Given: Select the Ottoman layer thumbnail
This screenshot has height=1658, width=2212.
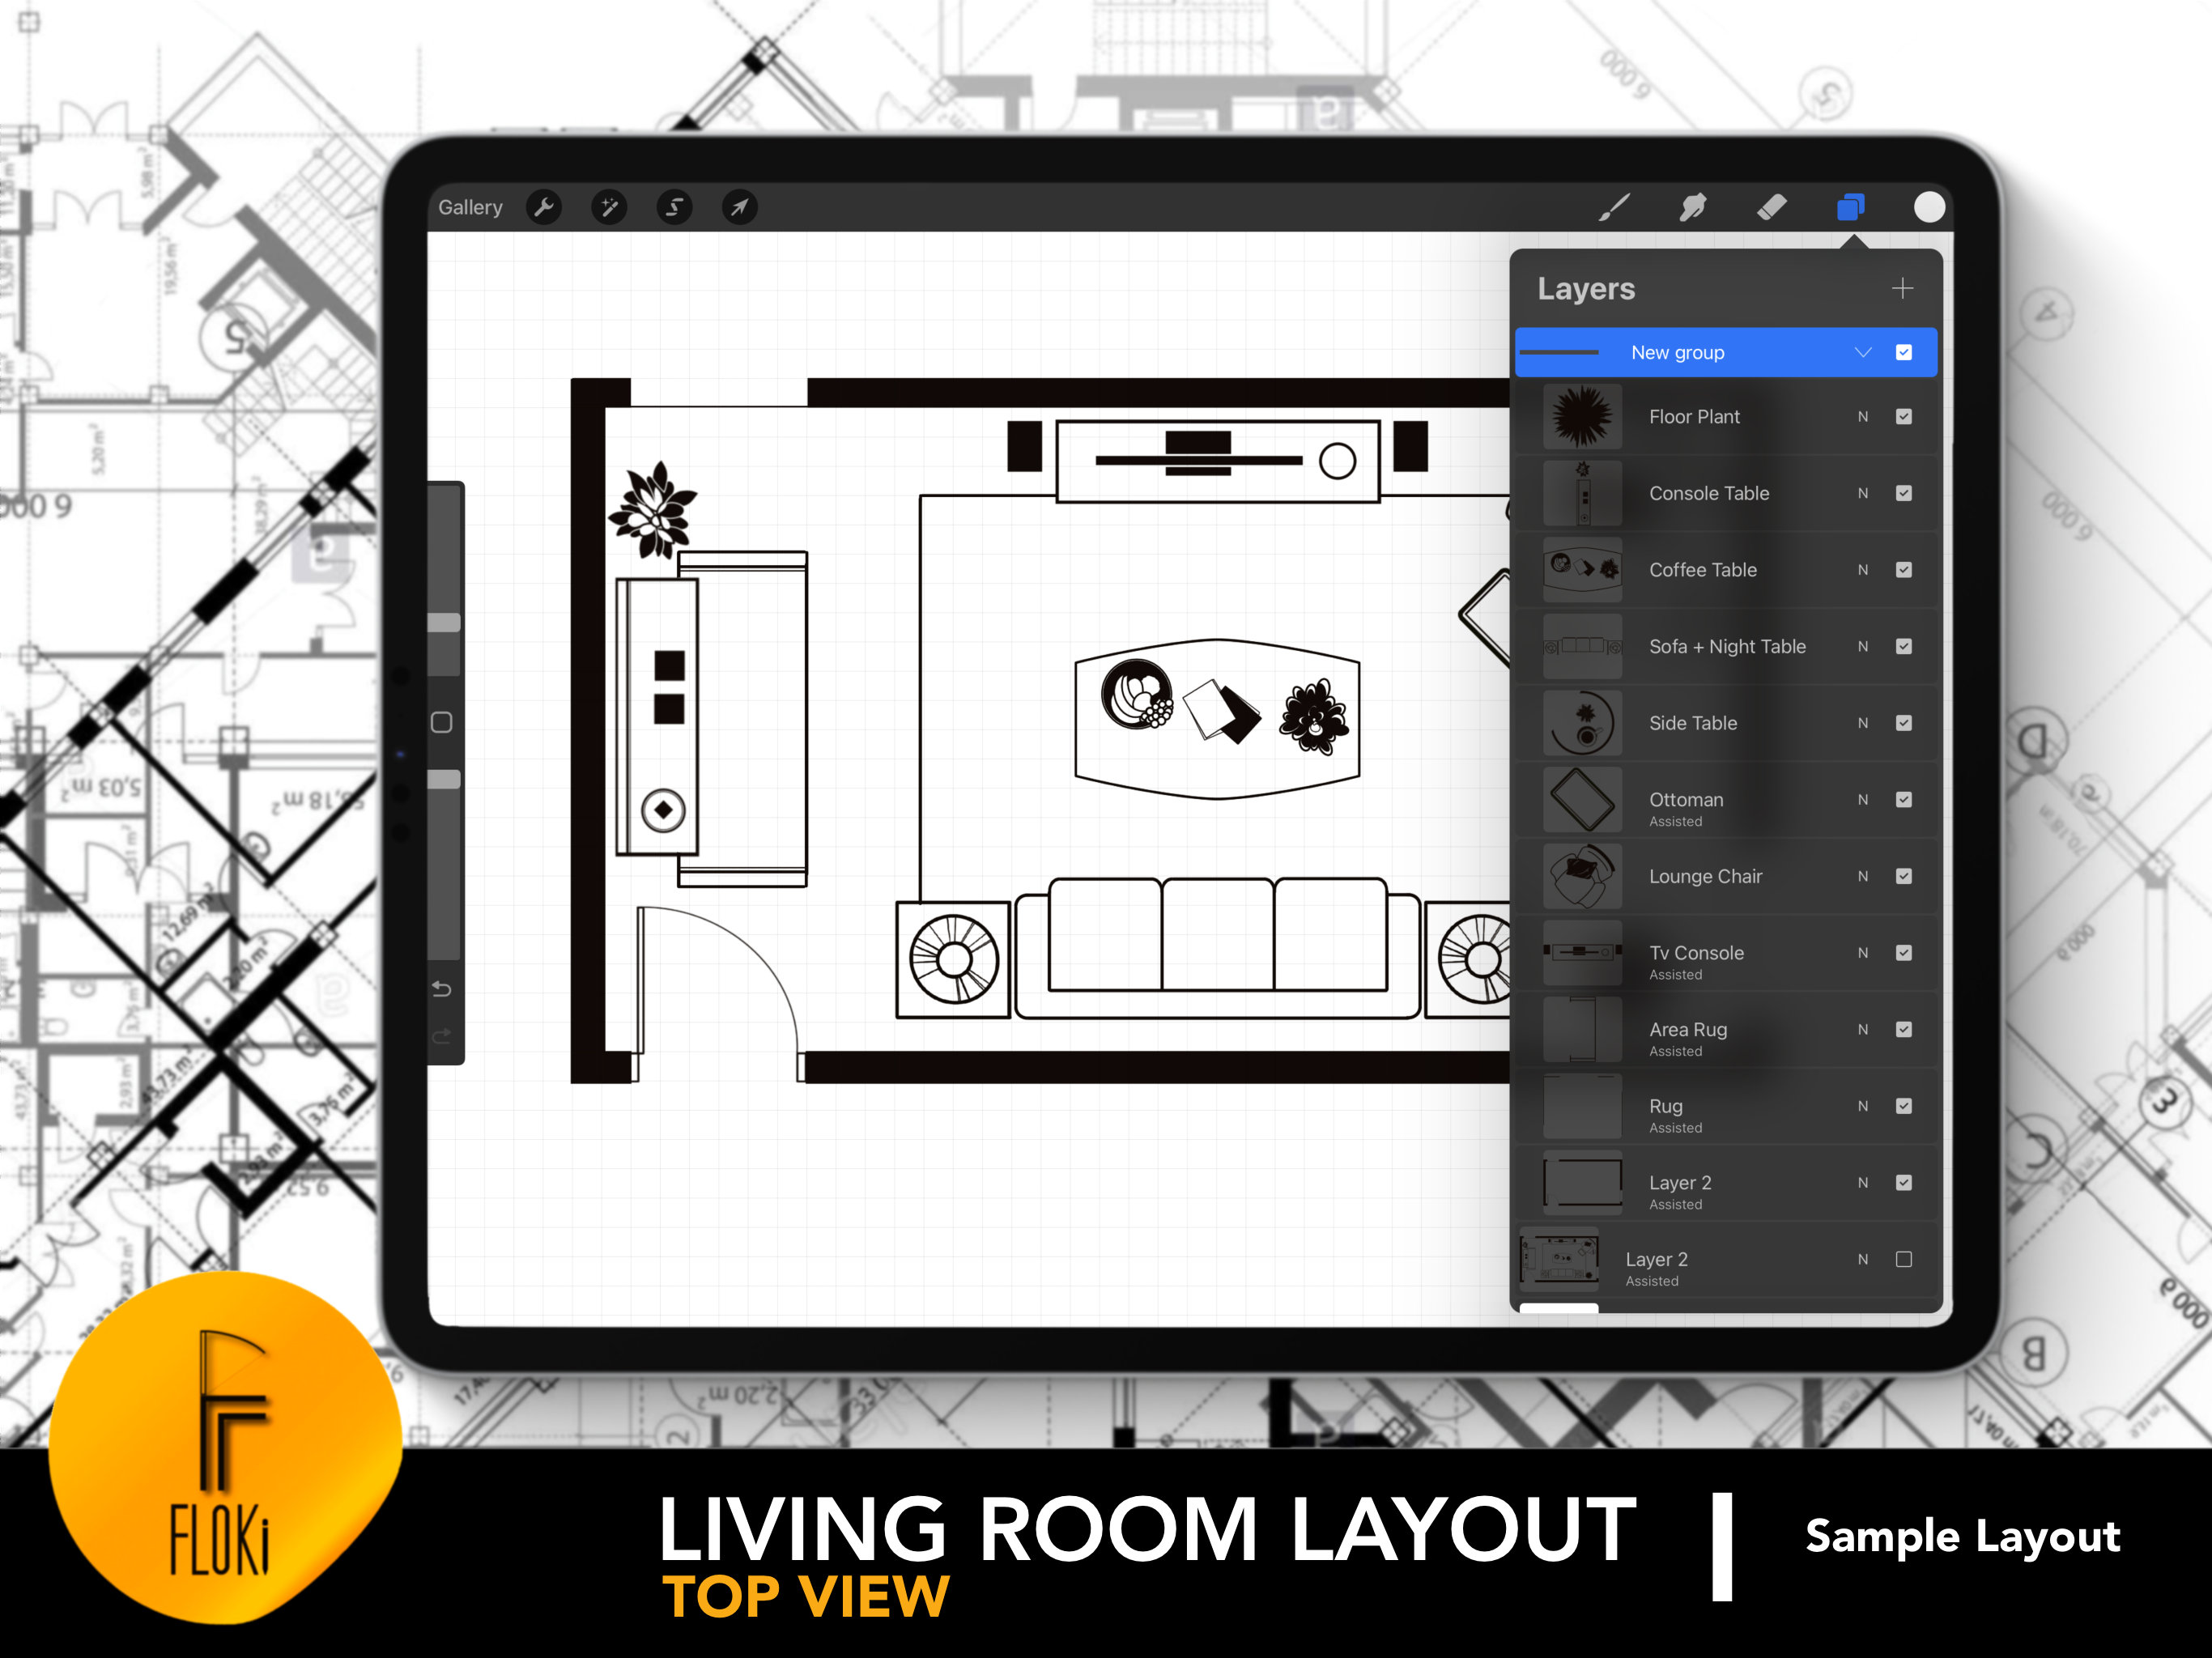Looking at the screenshot, I should (1582, 799).
